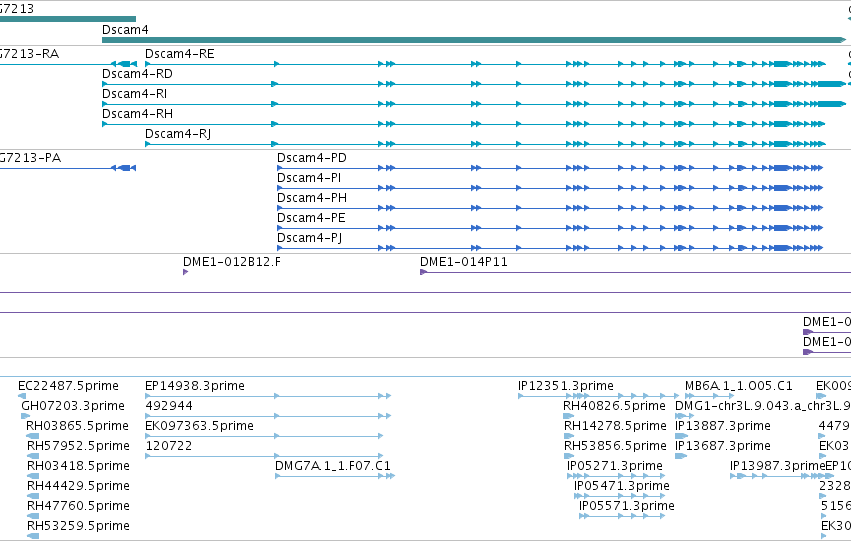Viewport: 851px width, 541px height.
Task: Open the Dscam4-PH protein label
Action: [312, 198]
